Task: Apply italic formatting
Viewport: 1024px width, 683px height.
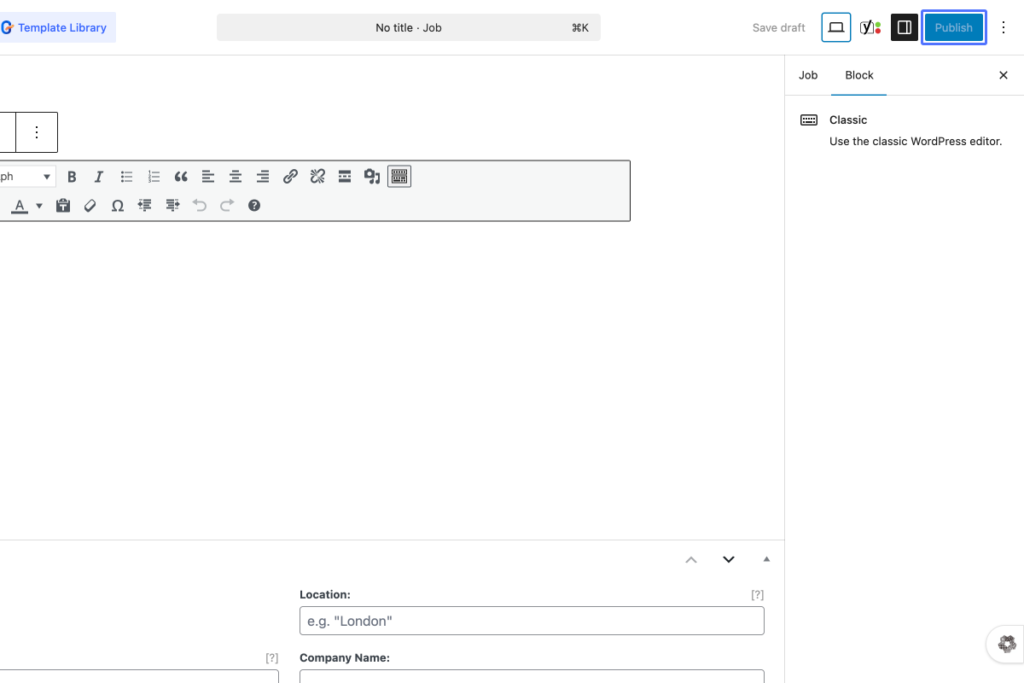Action: coord(99,176)
